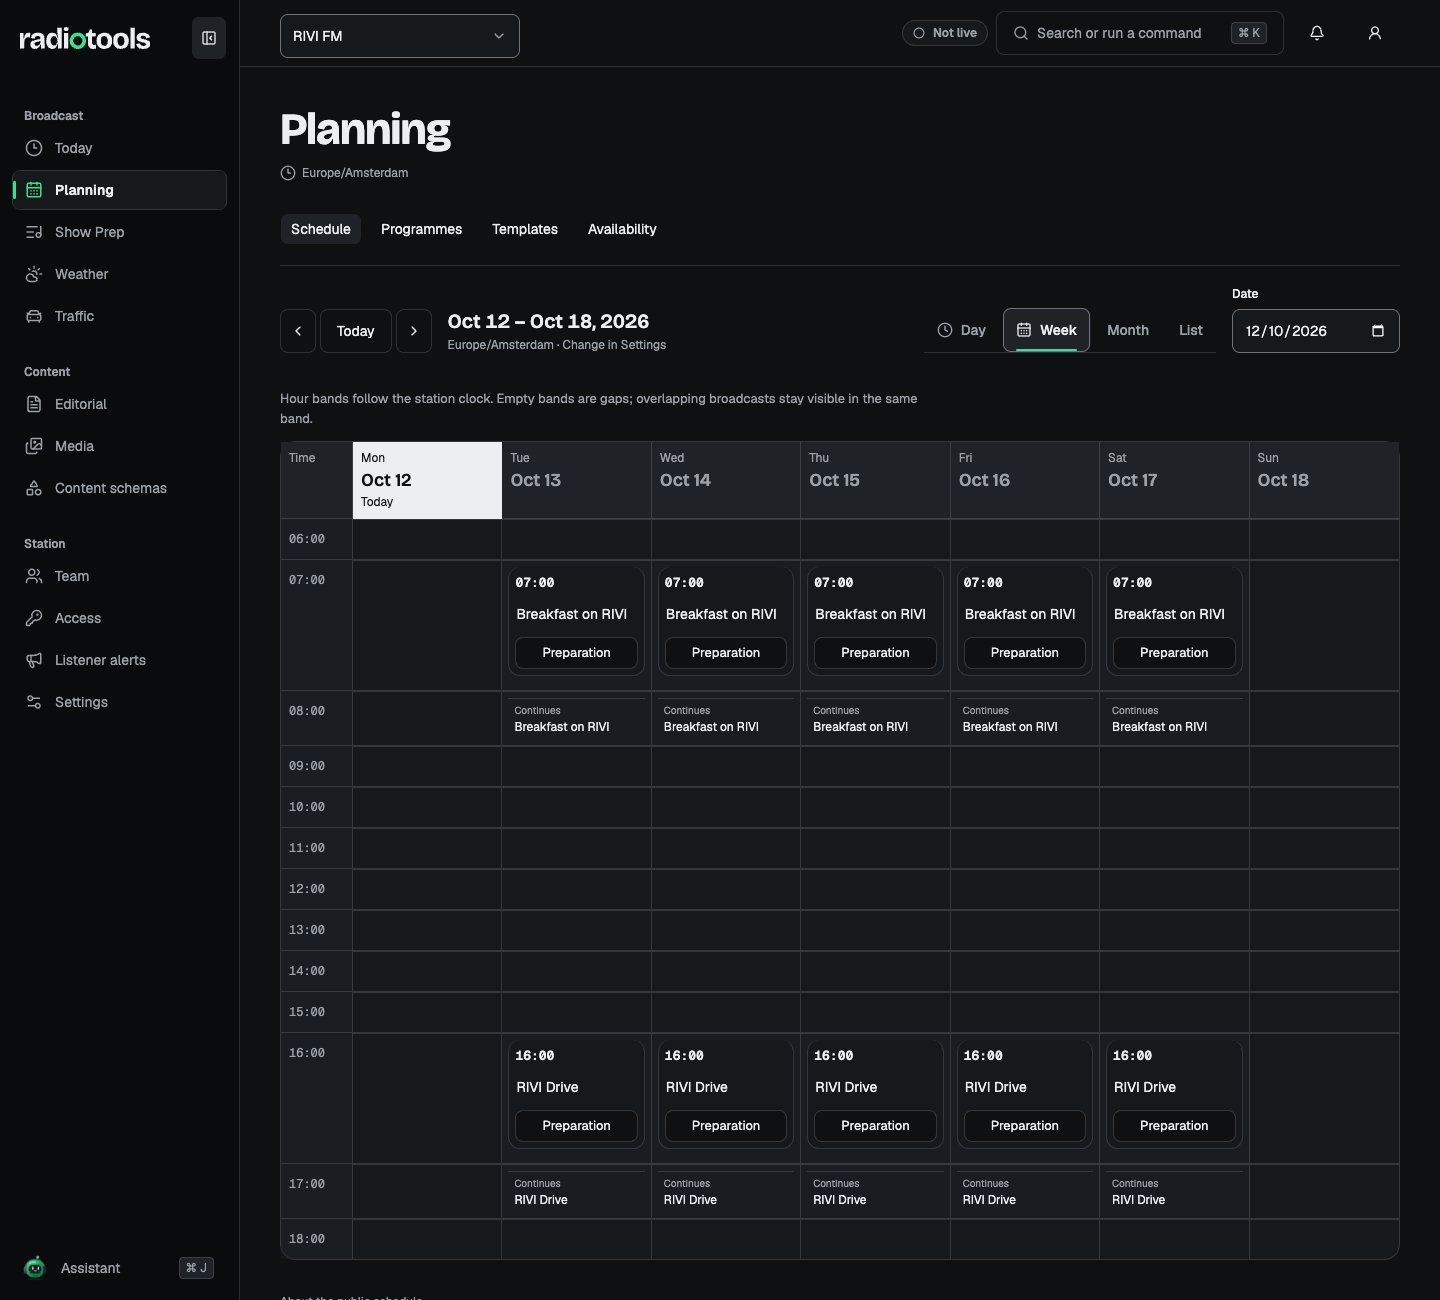1440x1300 pixels.
Task: Open Preparation for Saturday Breakfast on RIVI
Action: coord(1174,653)
